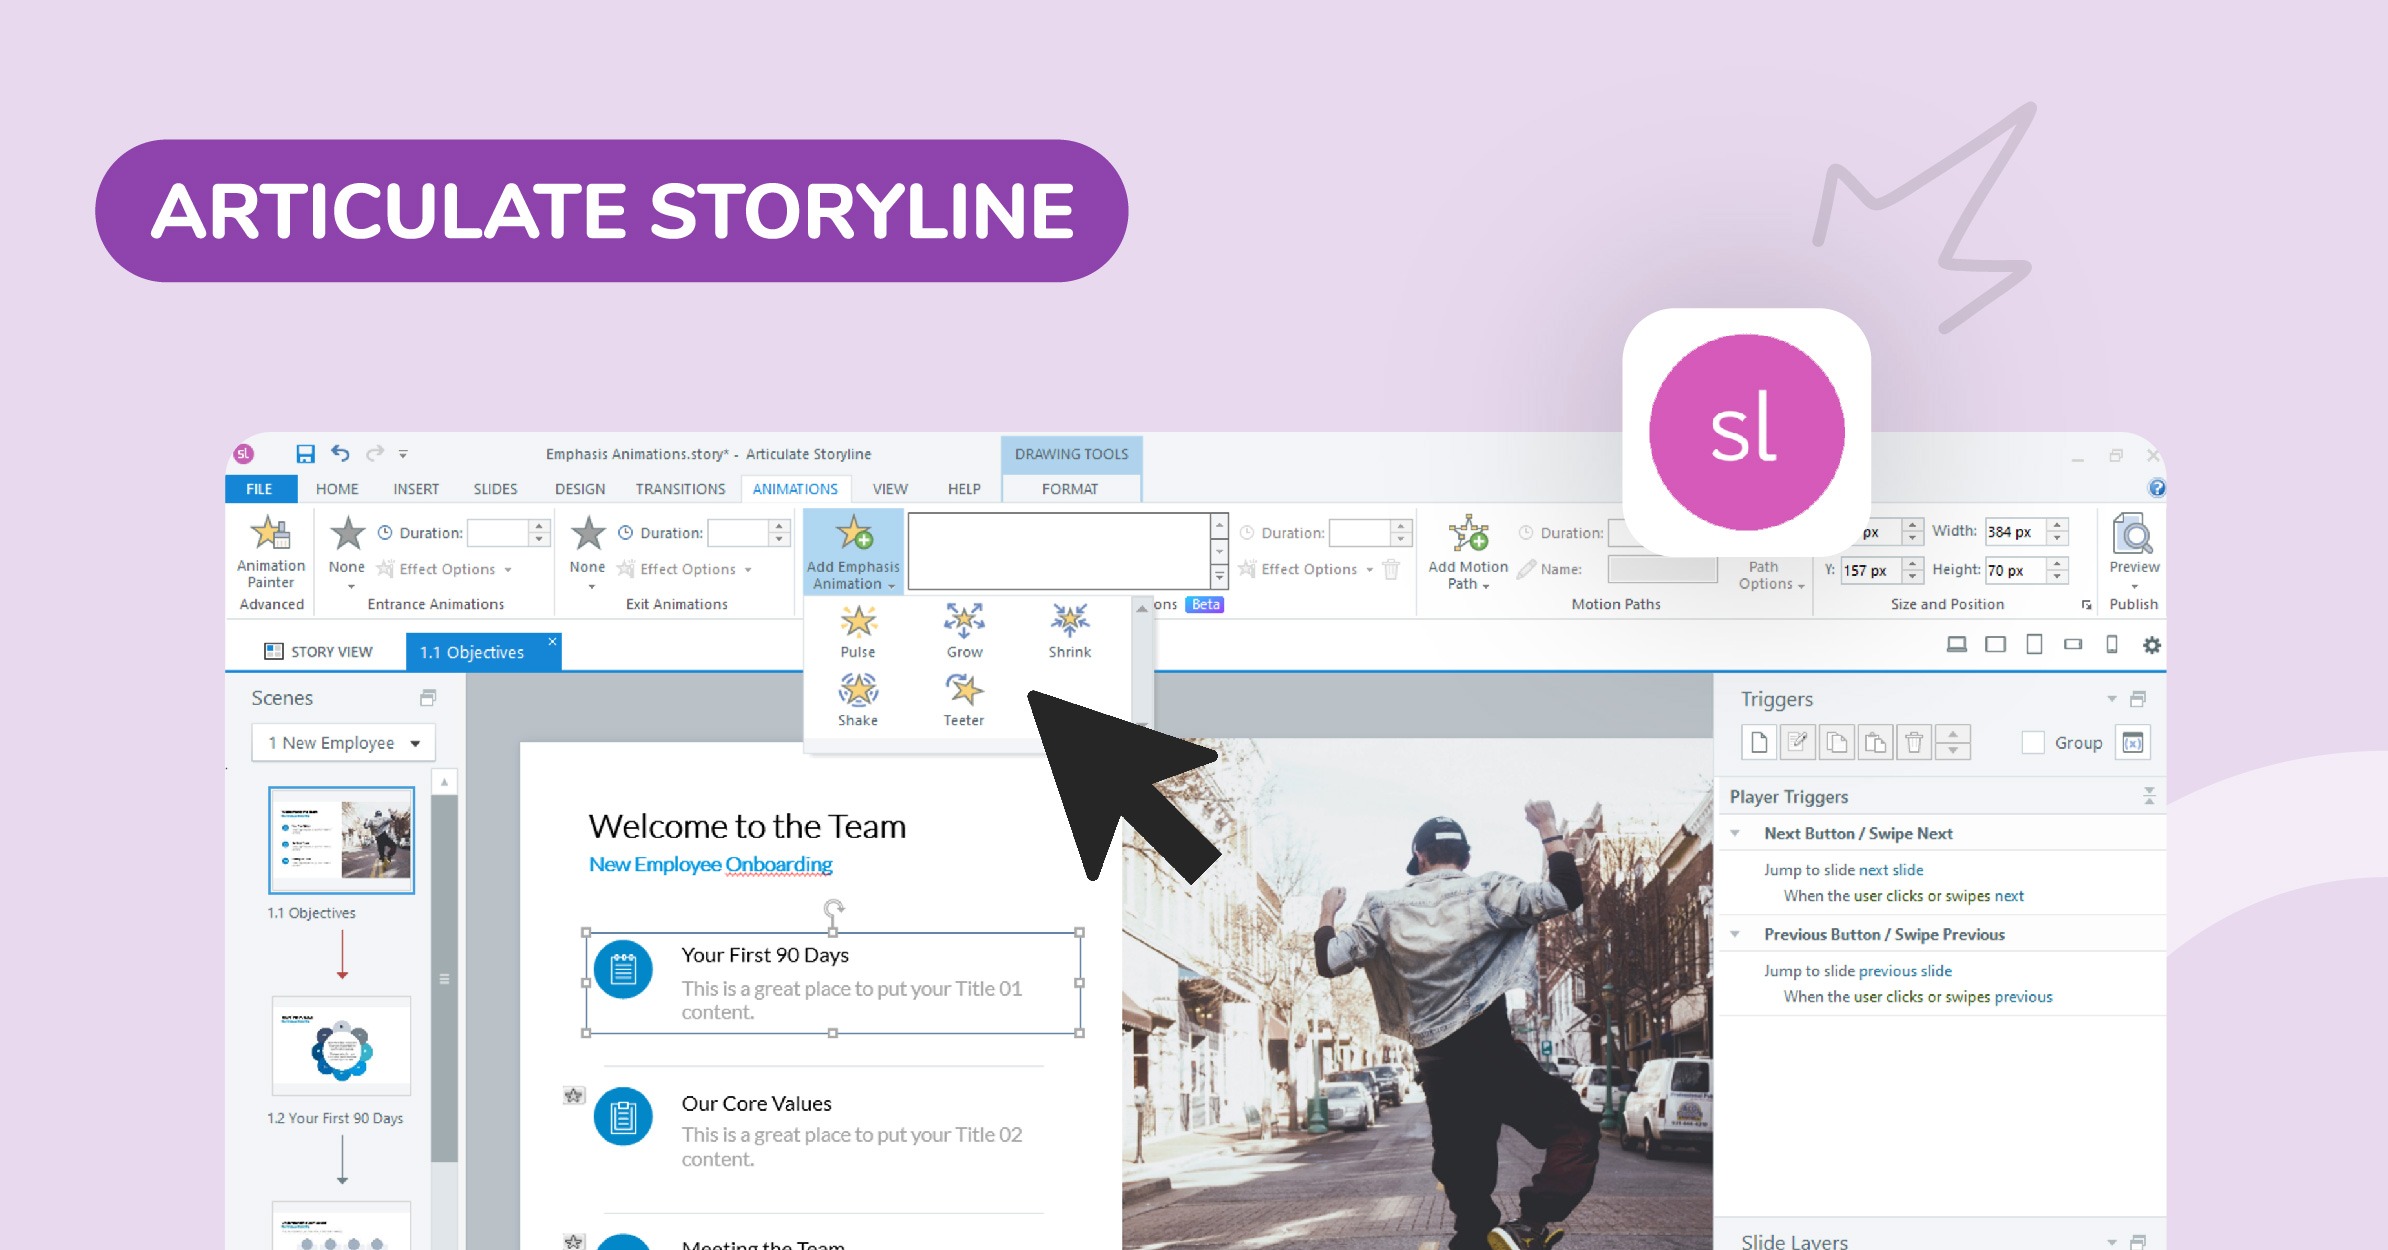Open the Triggers panel options arrow
The height and width of the screenshot is (1250, 2388).
click(2111, 698)
